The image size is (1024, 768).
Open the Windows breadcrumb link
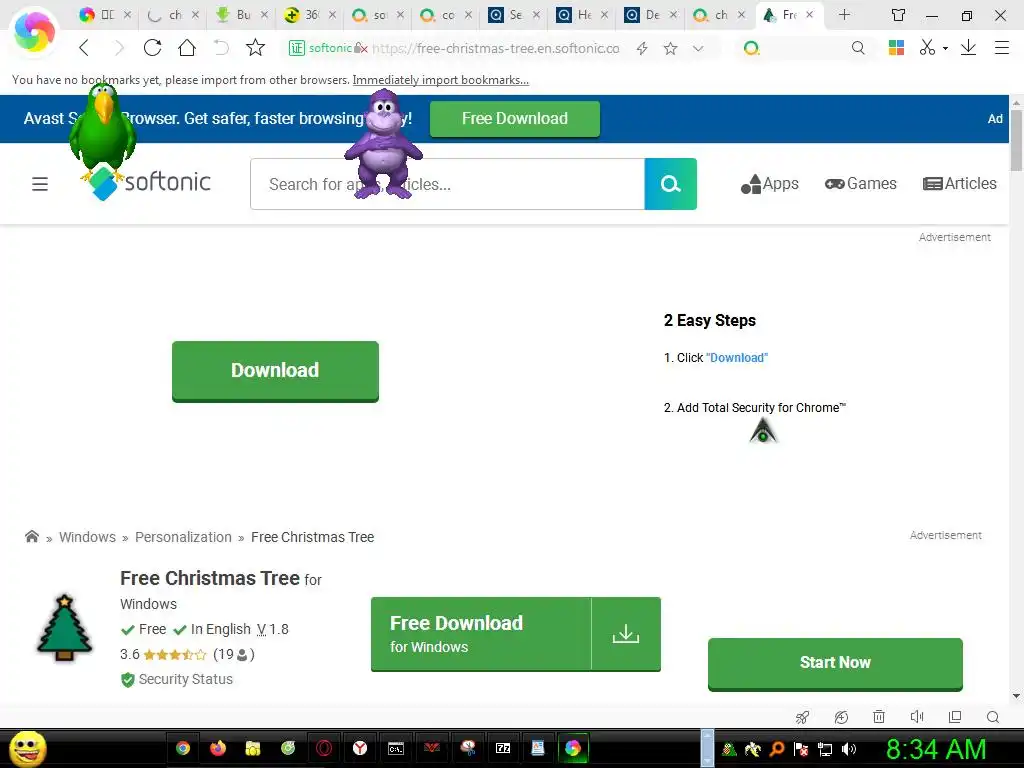tap(88, 537)
